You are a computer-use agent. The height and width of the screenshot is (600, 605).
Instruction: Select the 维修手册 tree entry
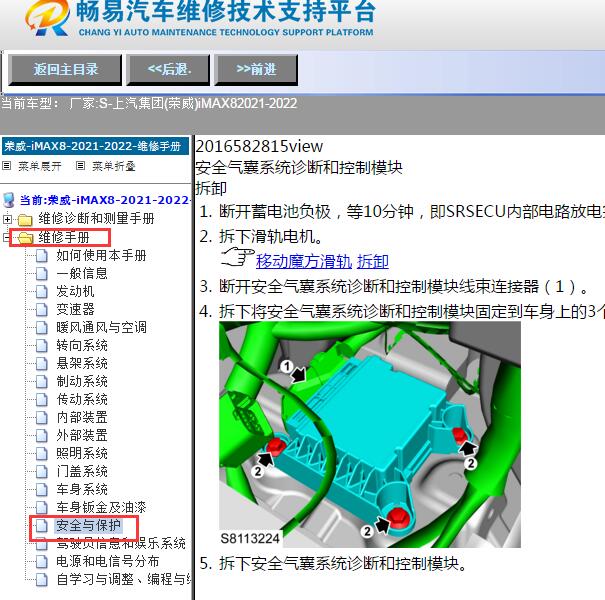pos(64,237)
